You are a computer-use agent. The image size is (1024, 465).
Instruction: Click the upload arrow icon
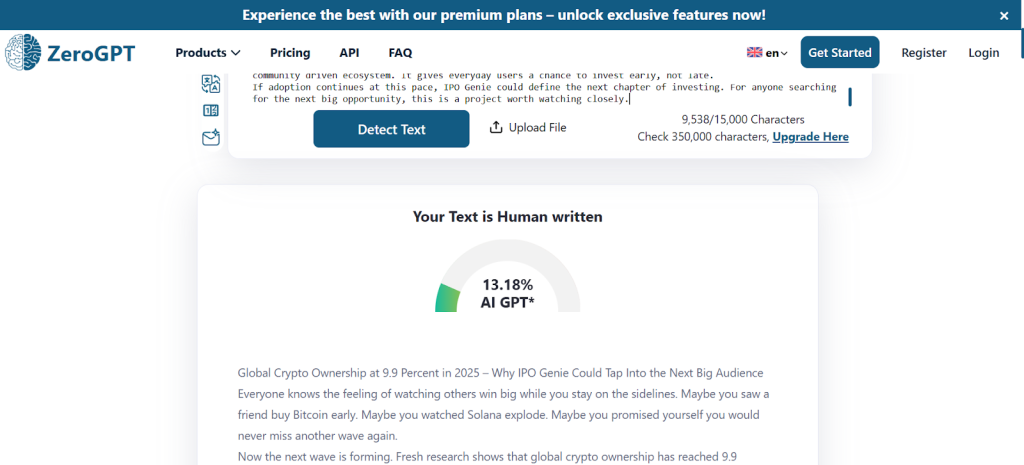coord(496,128)
